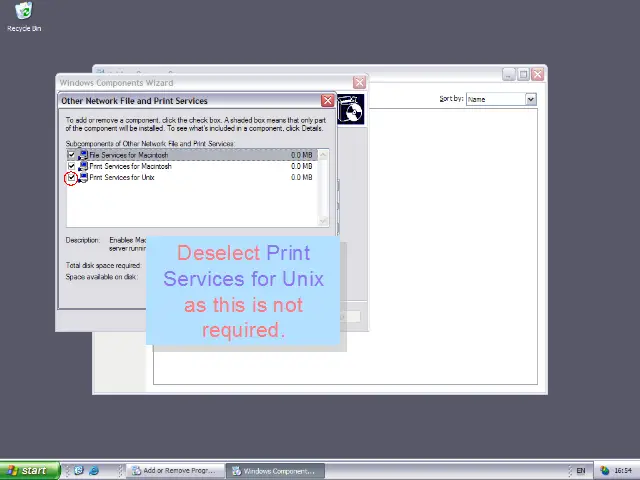Screen dimensions: 640x480
Task: Switch to Add or Remove Programs taskbar button
Action: (175, 471)
